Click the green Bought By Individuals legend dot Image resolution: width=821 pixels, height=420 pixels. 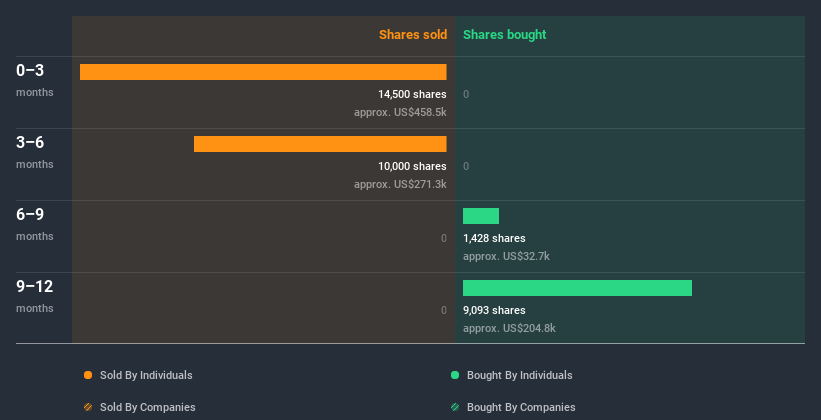point(455,375)
